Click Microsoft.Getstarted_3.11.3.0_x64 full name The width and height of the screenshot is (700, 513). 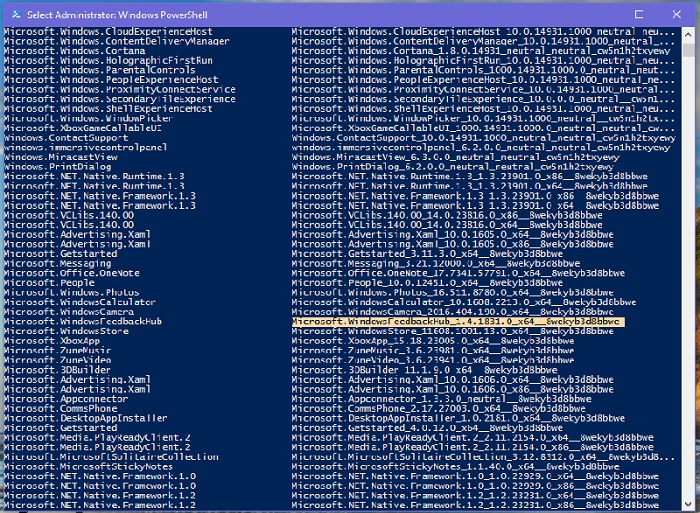pyautogui.click(x=427, y=254)
